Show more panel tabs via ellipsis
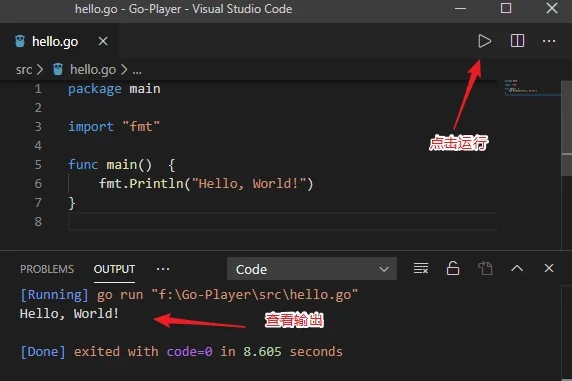The image size is (572, 381). point(163,269)
